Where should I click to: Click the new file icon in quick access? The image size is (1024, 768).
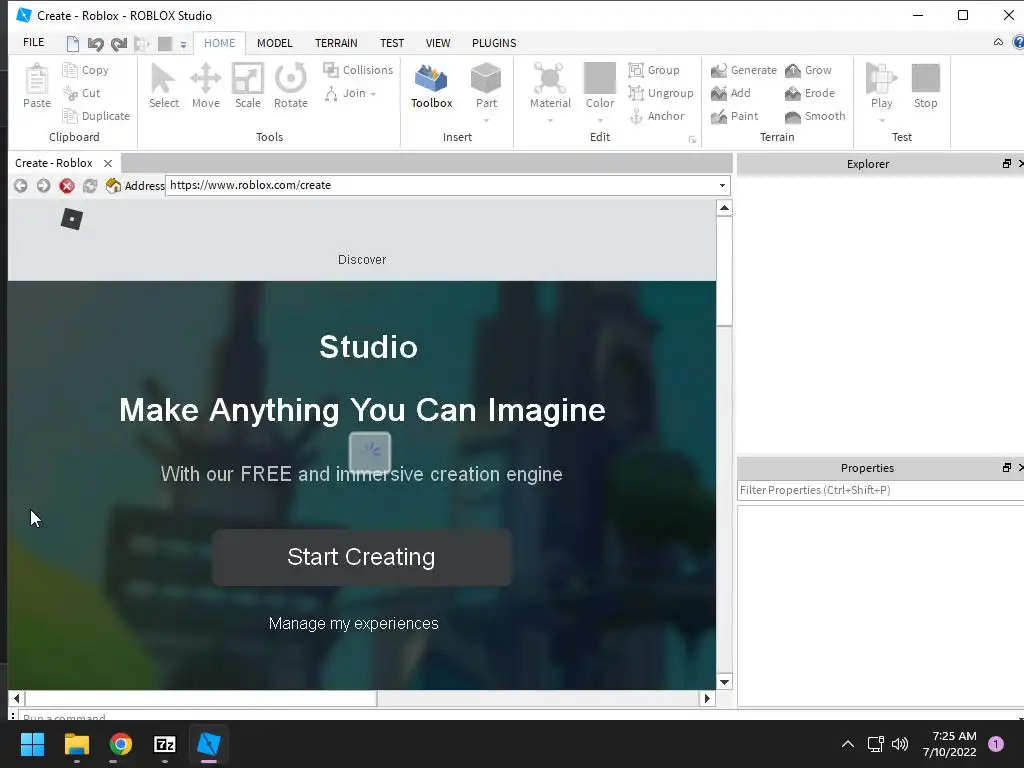(72, 44)
